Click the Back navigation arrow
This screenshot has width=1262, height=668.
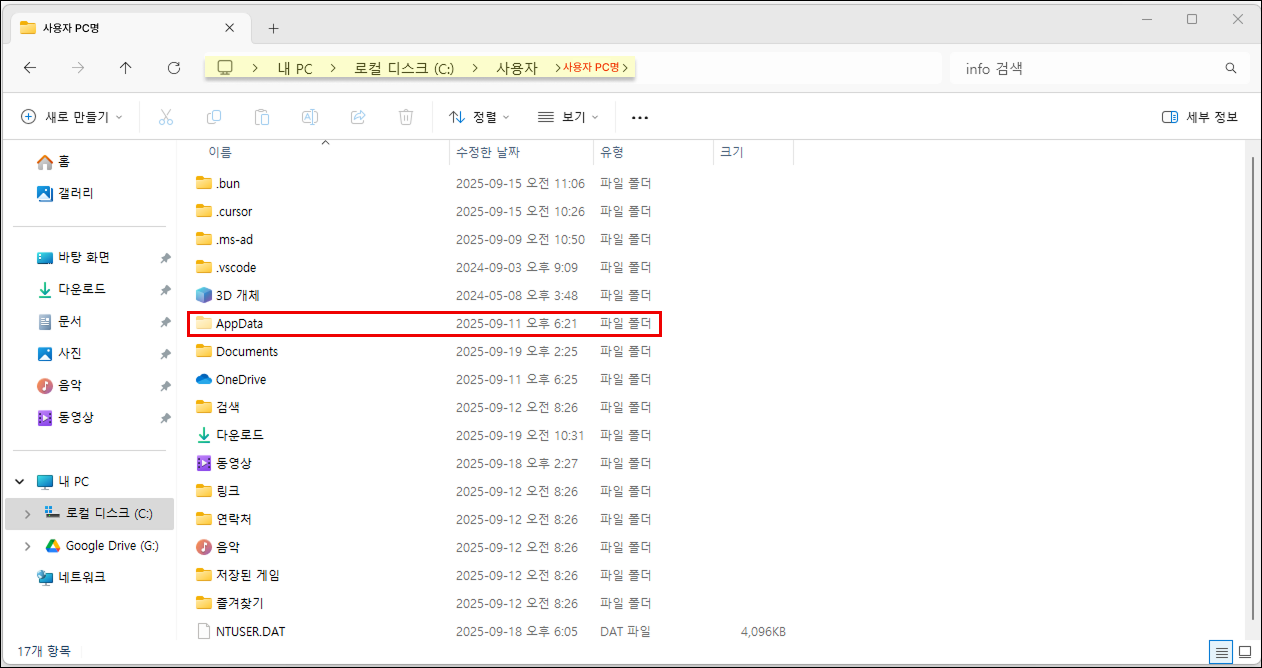(30, 68)
